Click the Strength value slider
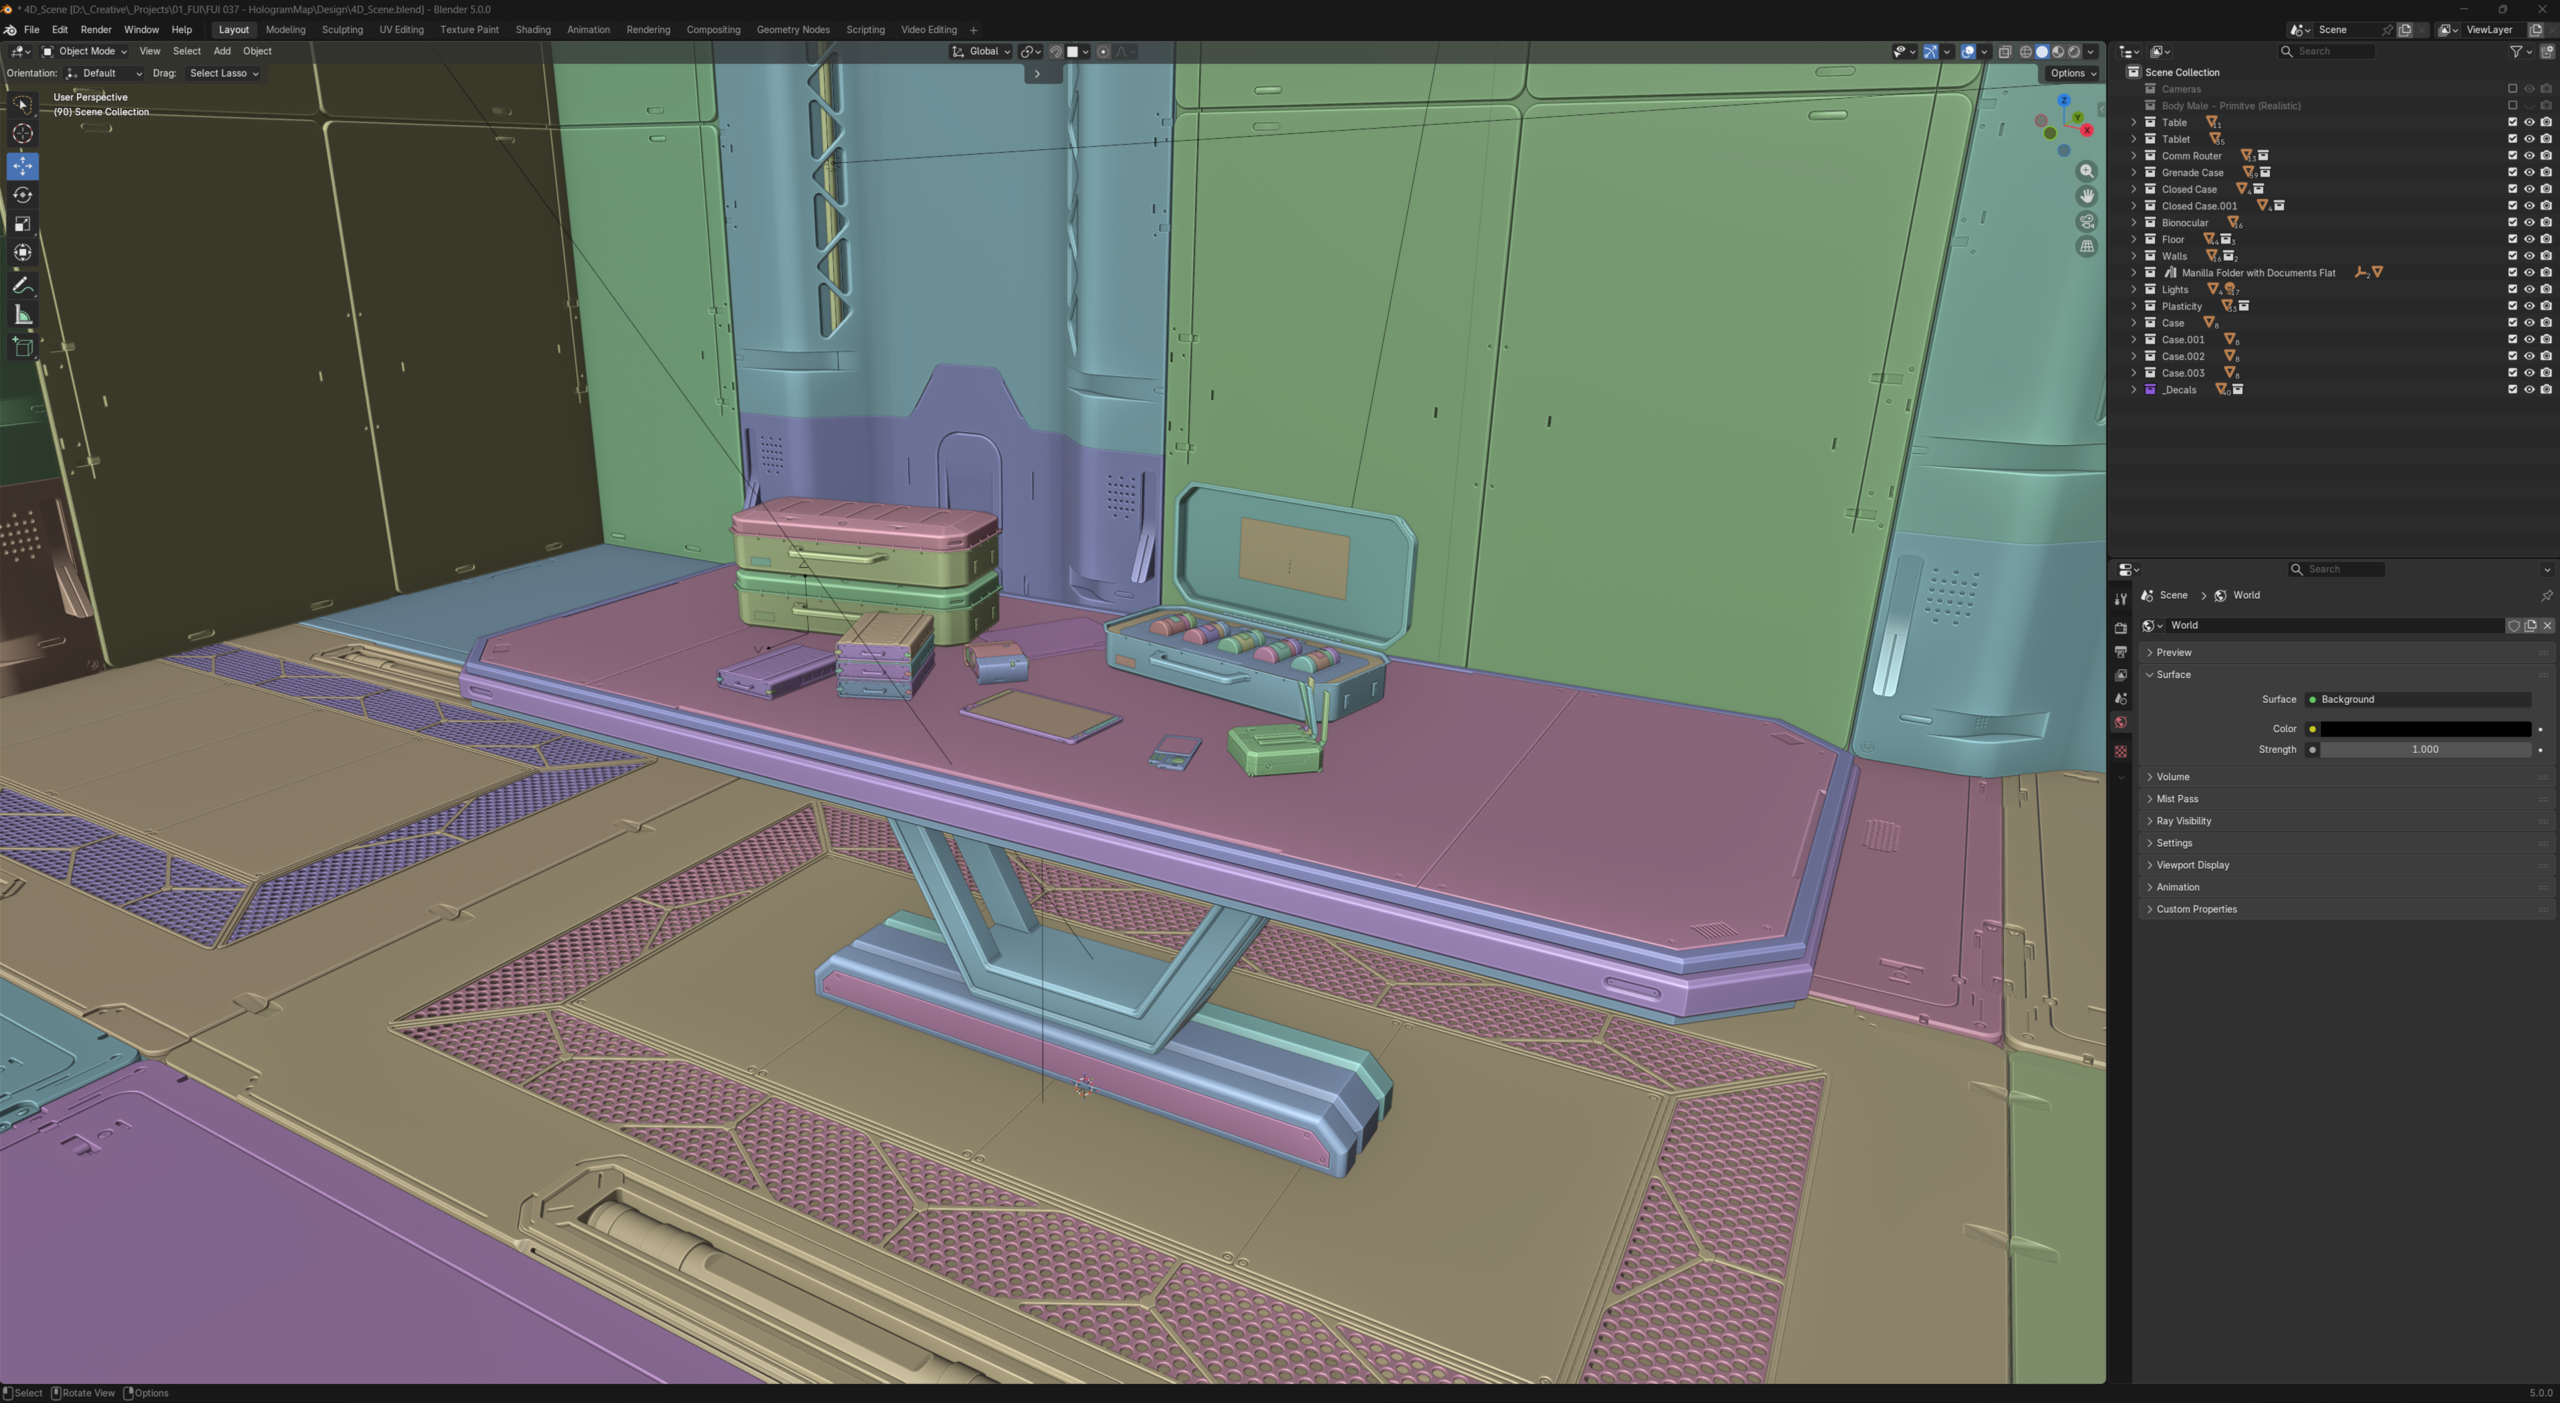2560x1403 pixels. (2425, 750)
